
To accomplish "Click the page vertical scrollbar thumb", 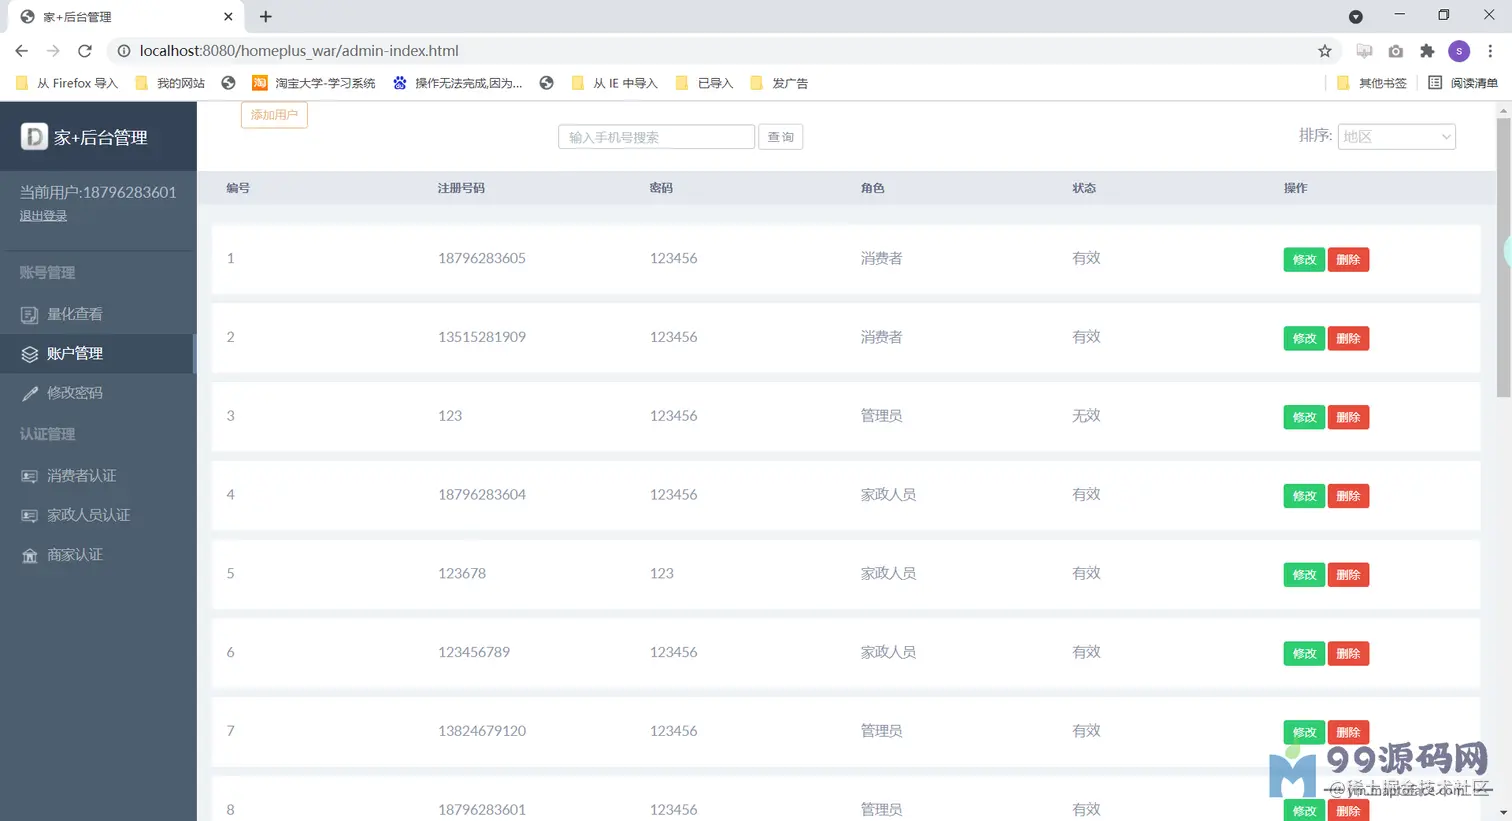I will [x=1503, y=258].
